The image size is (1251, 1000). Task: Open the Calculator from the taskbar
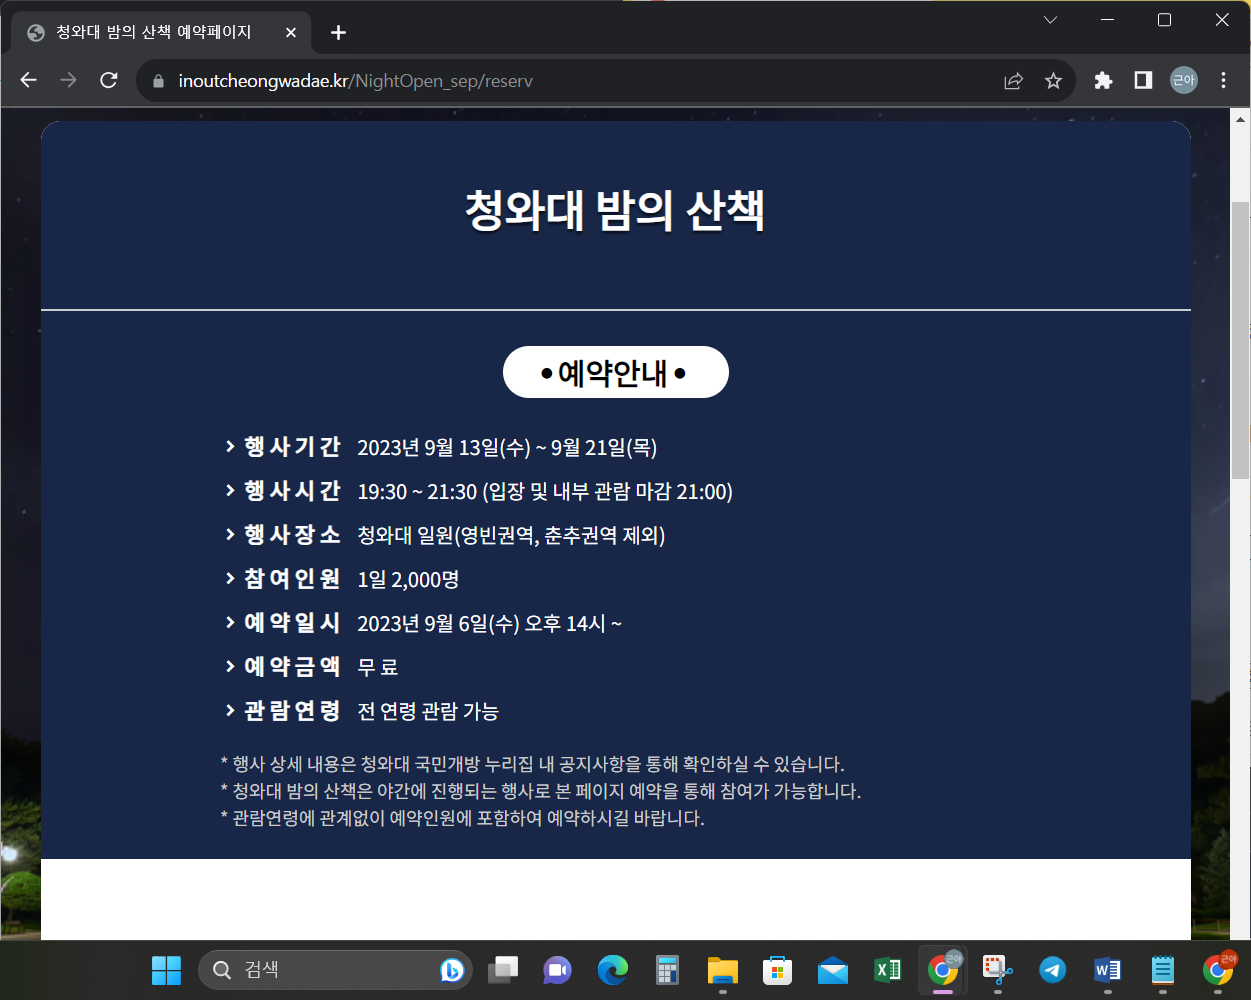point(666,969)
